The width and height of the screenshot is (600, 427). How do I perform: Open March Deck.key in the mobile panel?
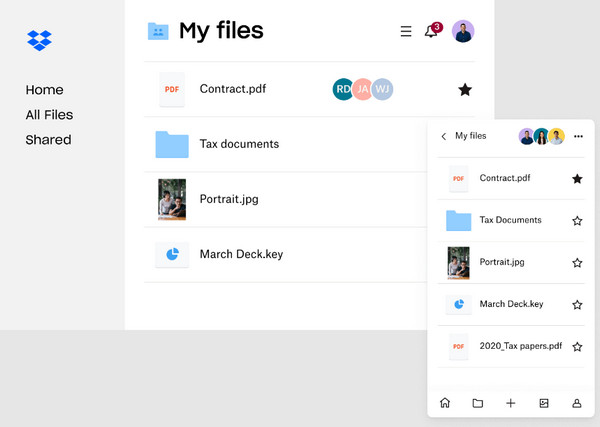(x=511, y=304)
